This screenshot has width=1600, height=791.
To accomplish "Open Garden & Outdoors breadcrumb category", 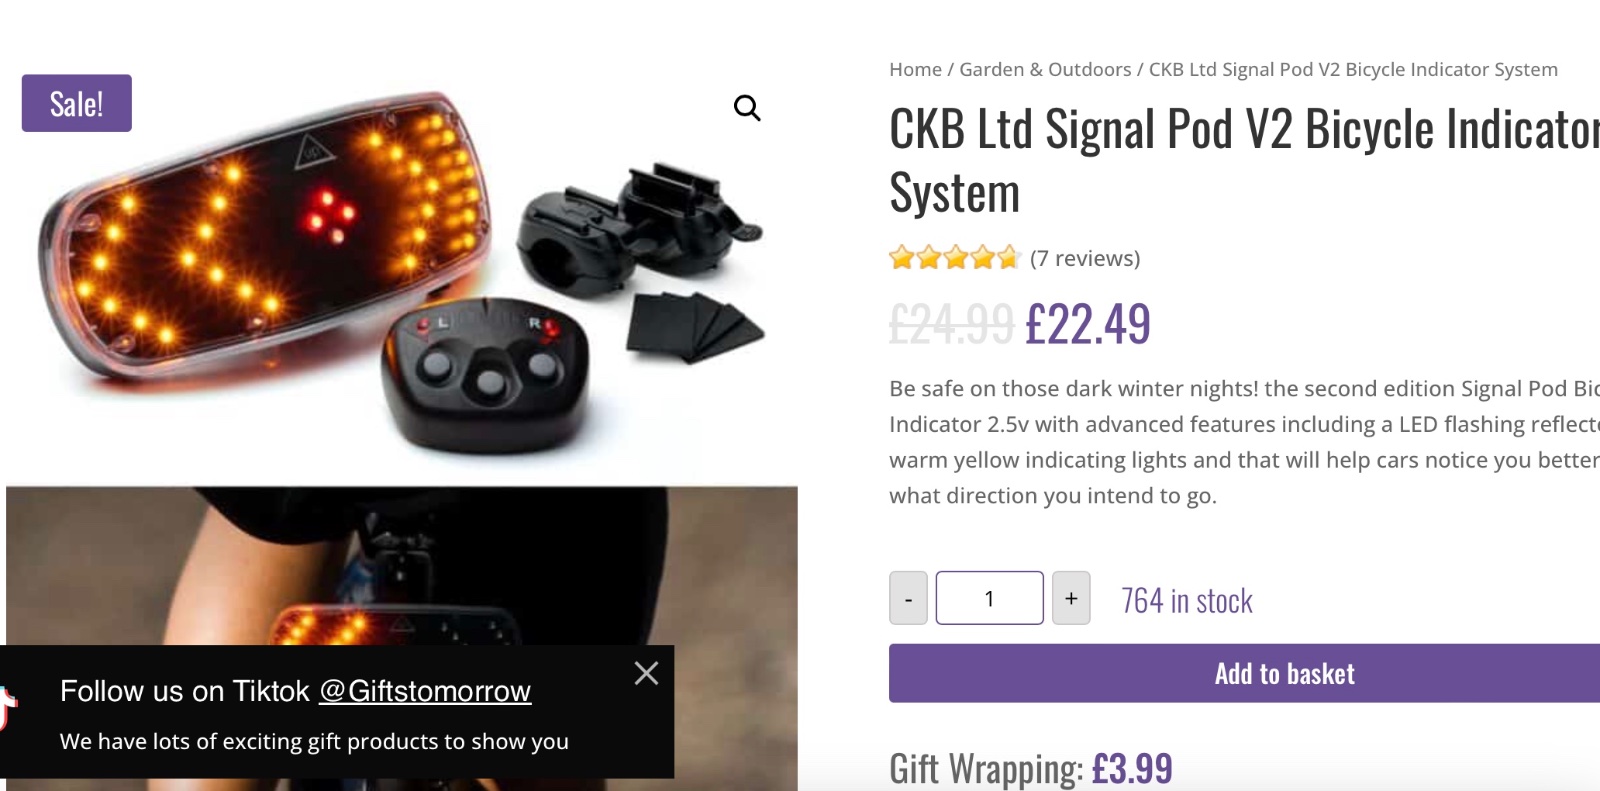I will point(1045,69).
